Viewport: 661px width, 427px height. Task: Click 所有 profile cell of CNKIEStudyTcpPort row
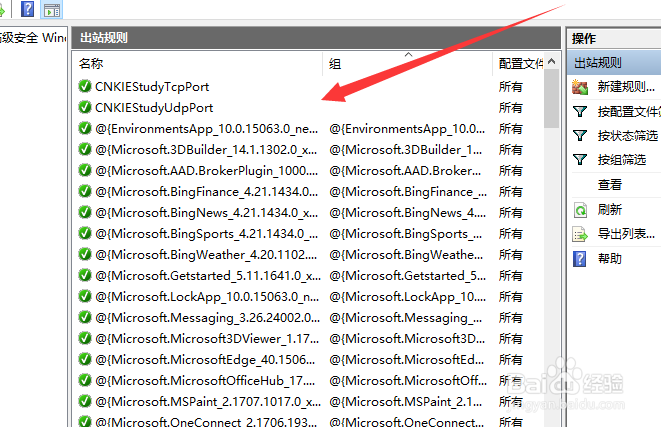coord(511,87)
